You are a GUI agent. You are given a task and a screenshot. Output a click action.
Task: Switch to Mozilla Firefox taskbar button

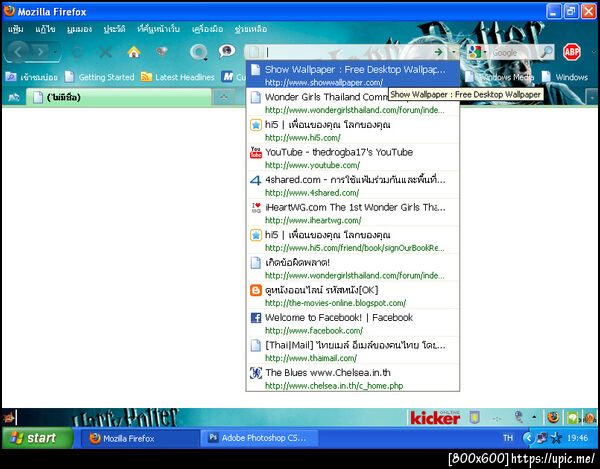pyautogui.click(x=139, y=438)
